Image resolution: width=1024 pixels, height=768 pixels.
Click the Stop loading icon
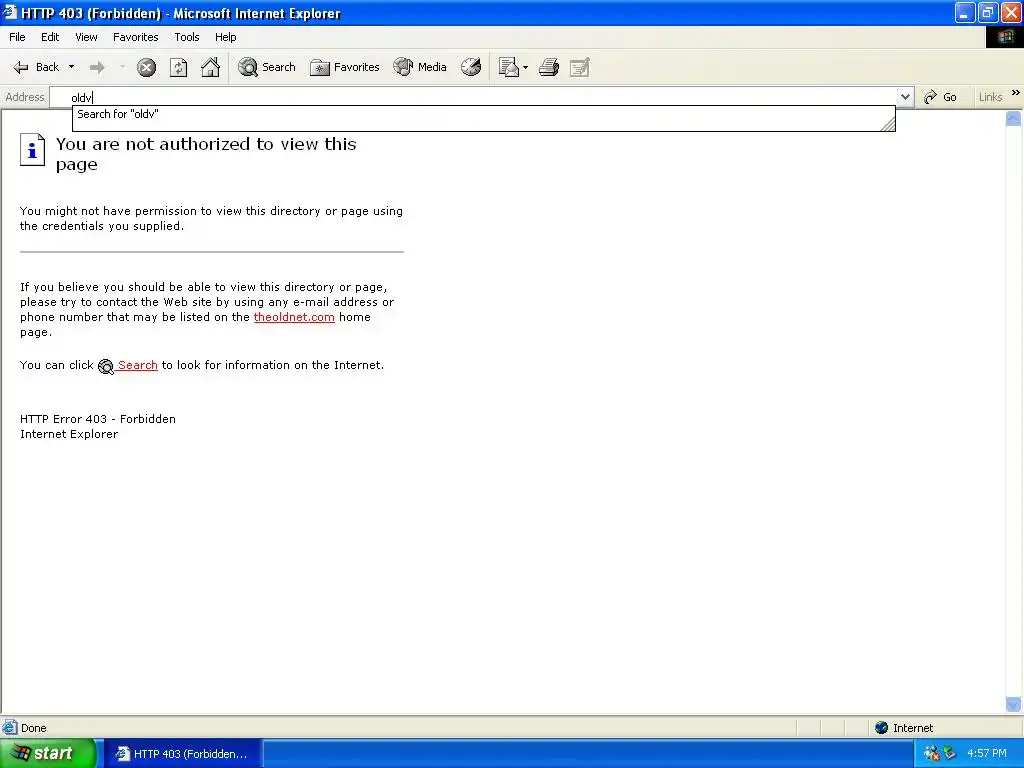(146, 67)
